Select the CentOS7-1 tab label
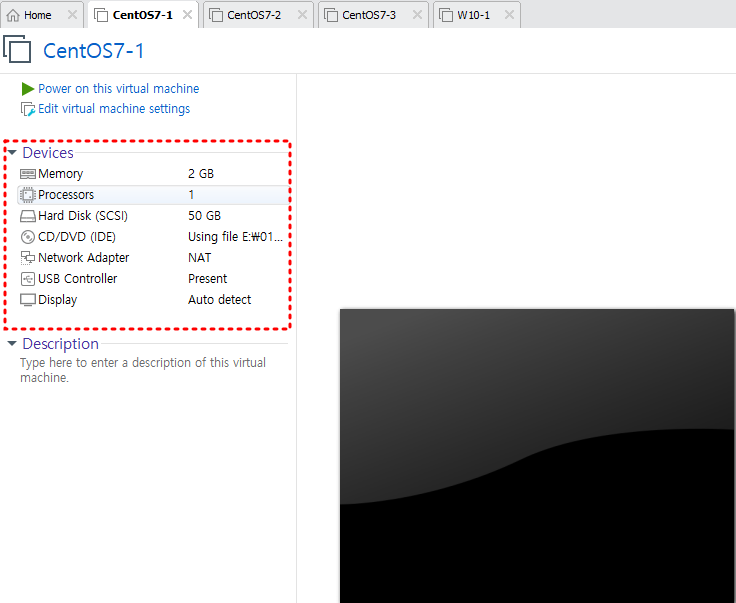736x603 pixels. tap(143, 15)
